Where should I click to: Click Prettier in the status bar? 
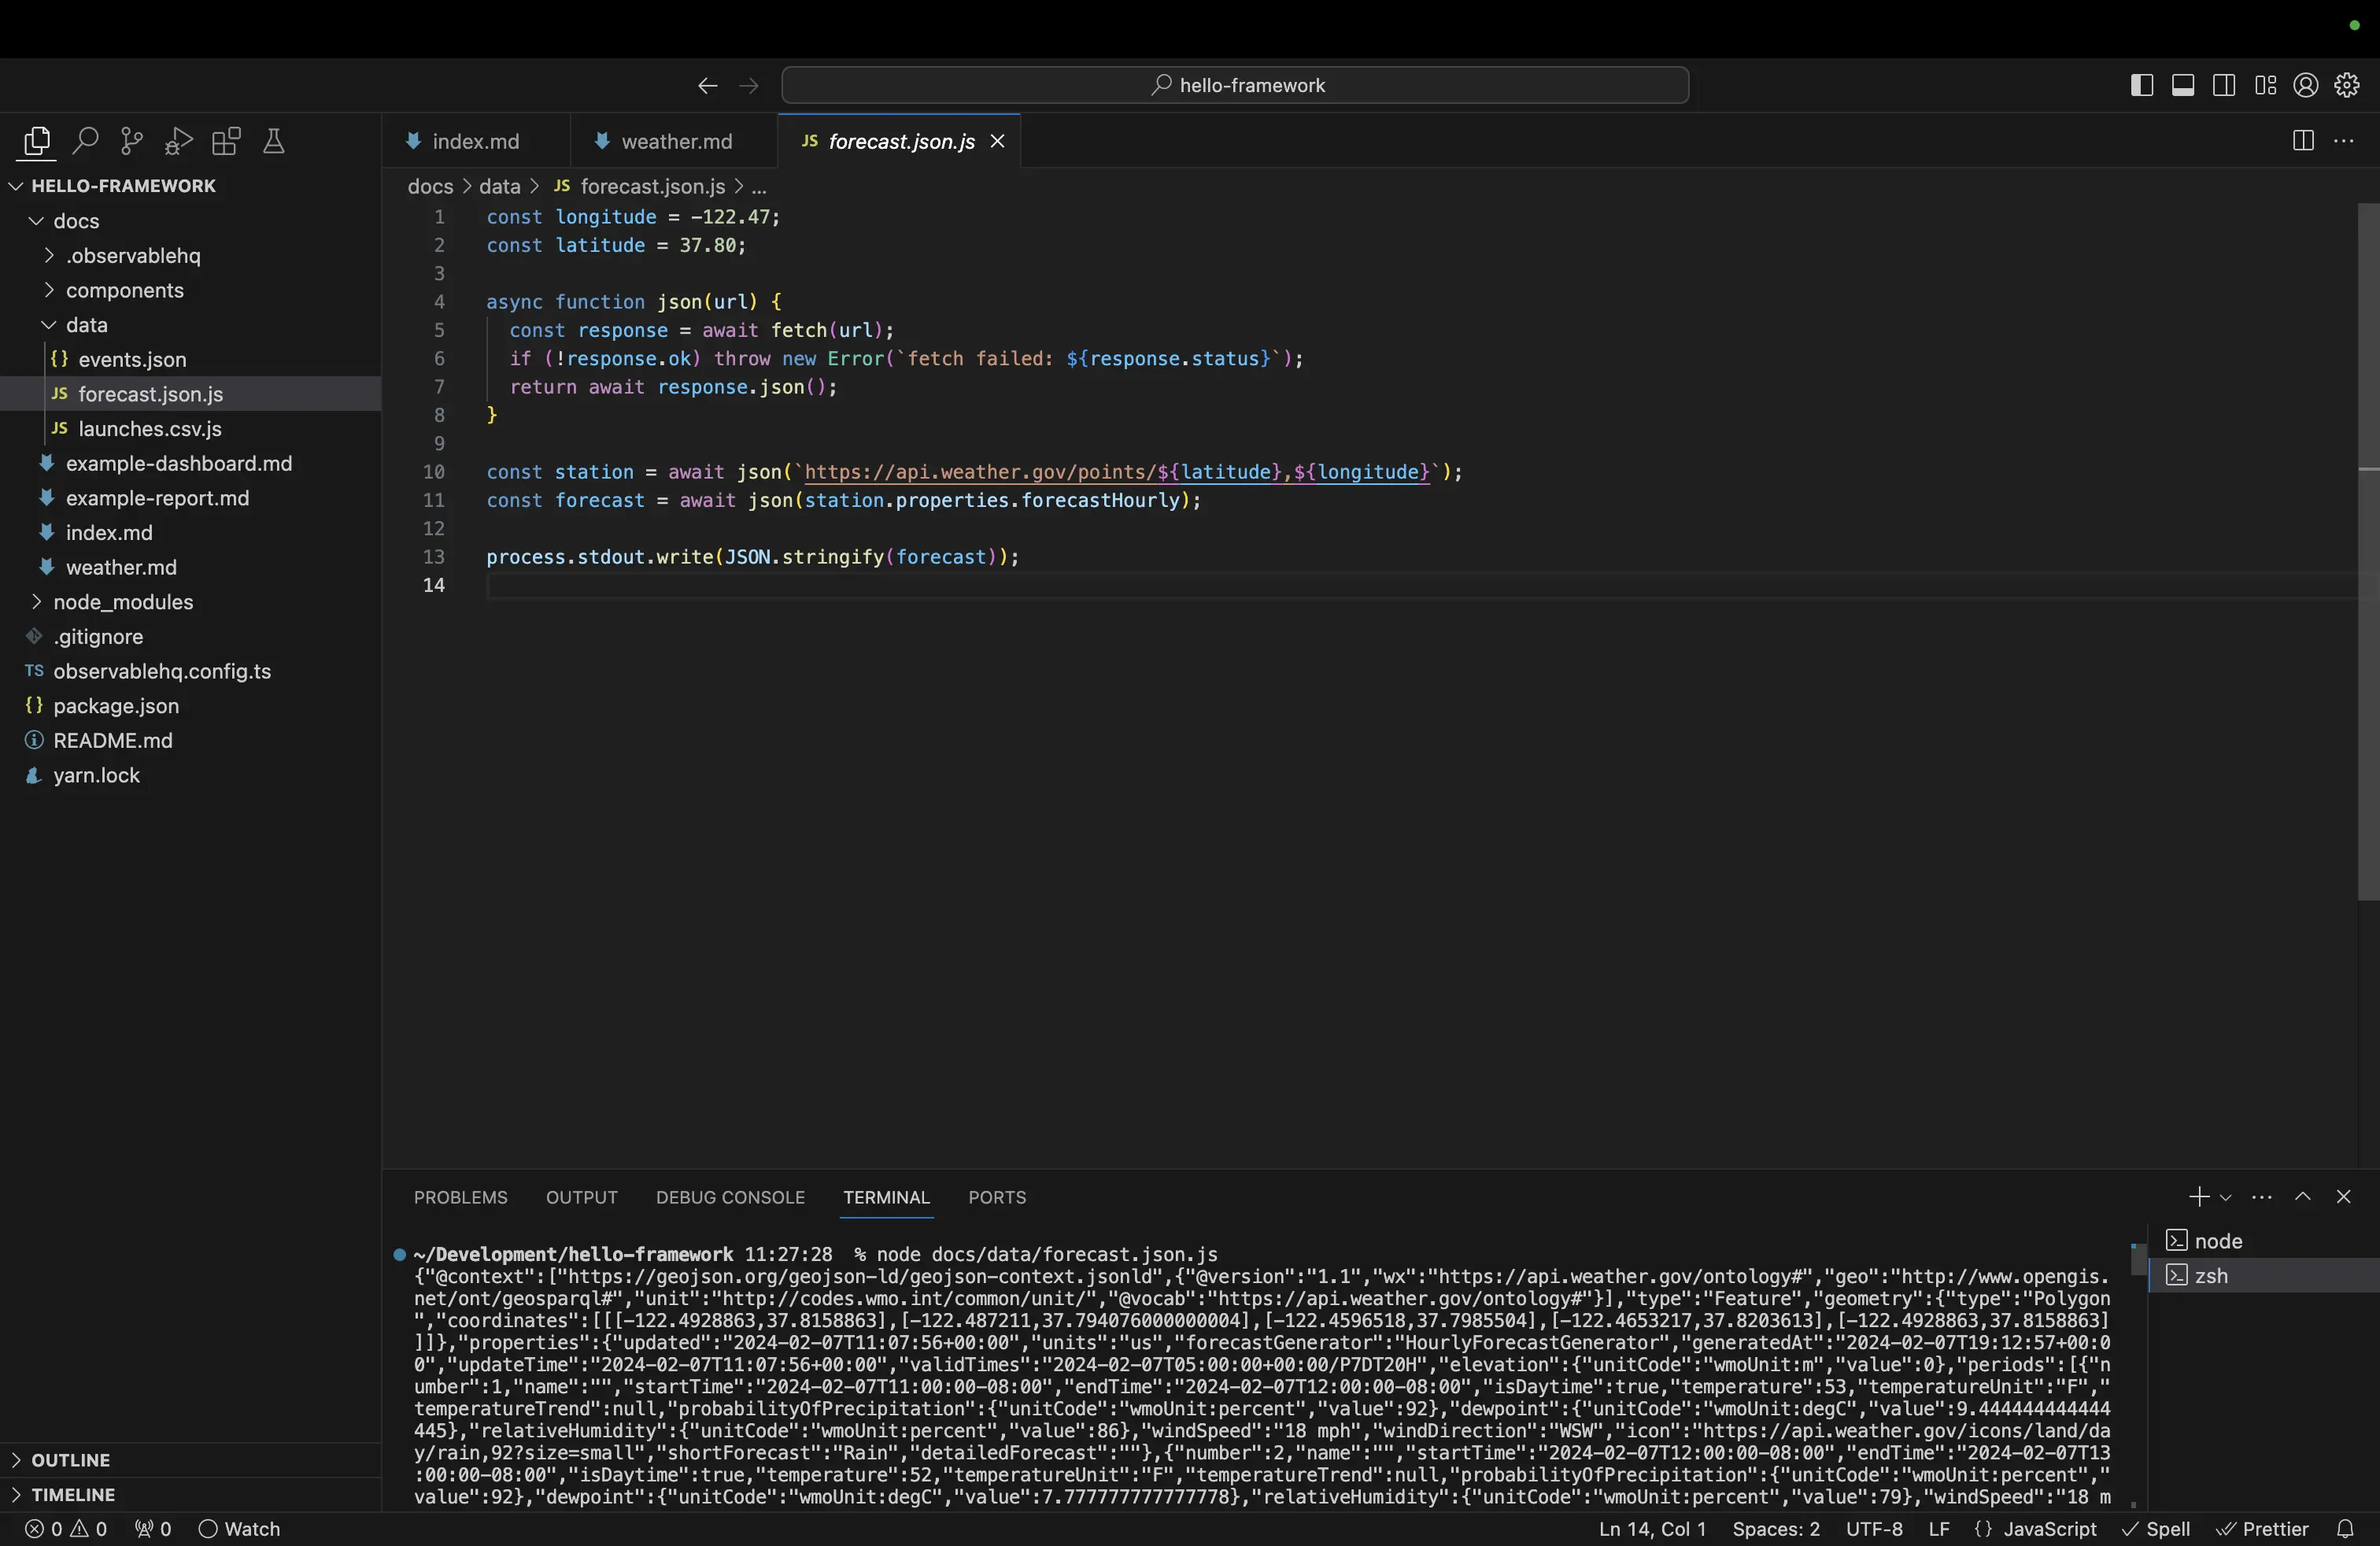coord(2263,1529)
